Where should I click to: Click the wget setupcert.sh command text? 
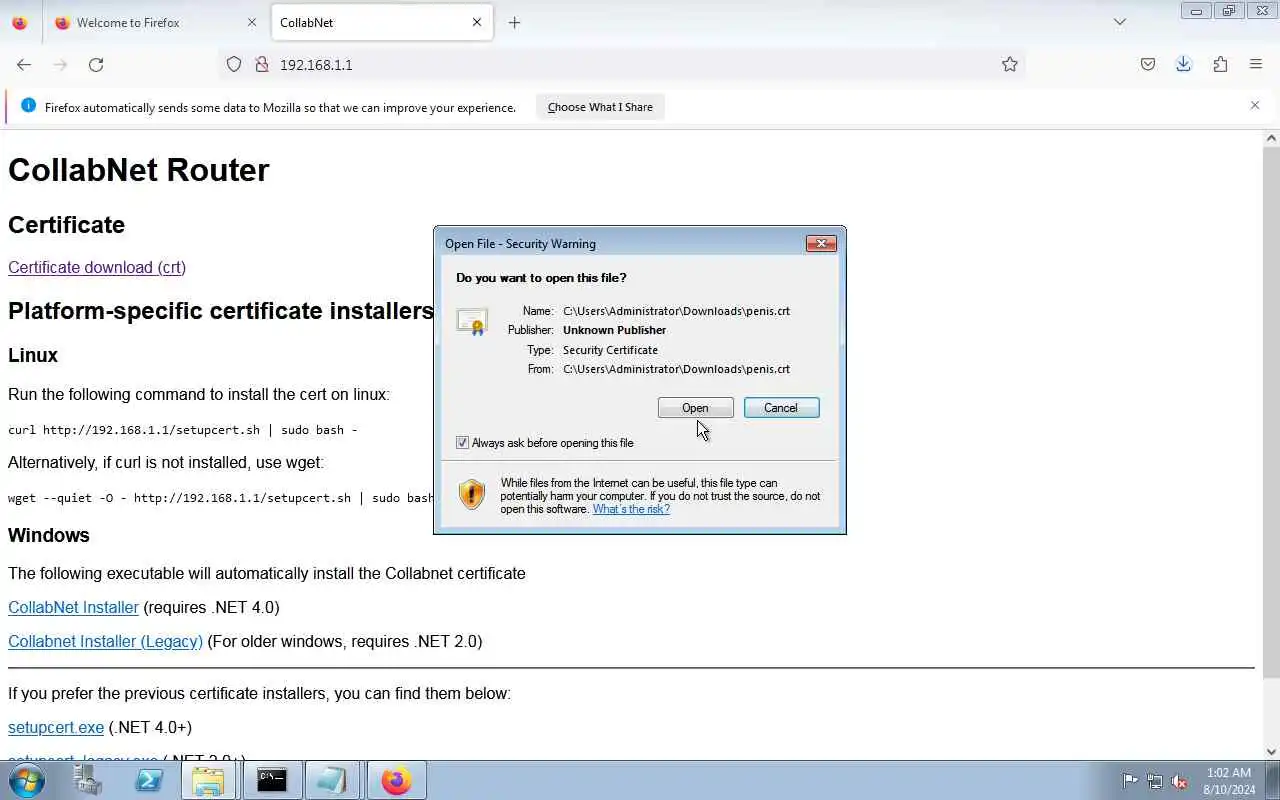point(221,498)
